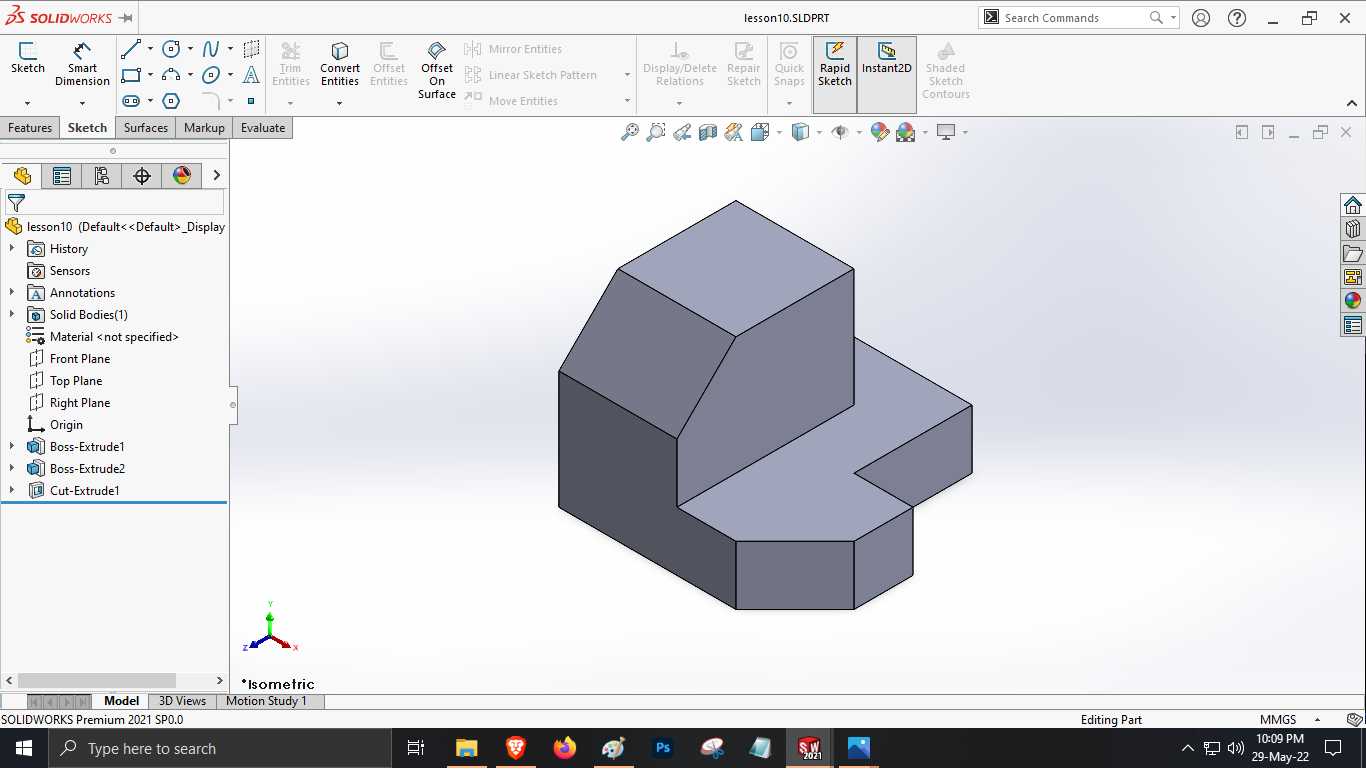Switch to Features tab
The image size is (1366, 780).
[x=30, y=128]
